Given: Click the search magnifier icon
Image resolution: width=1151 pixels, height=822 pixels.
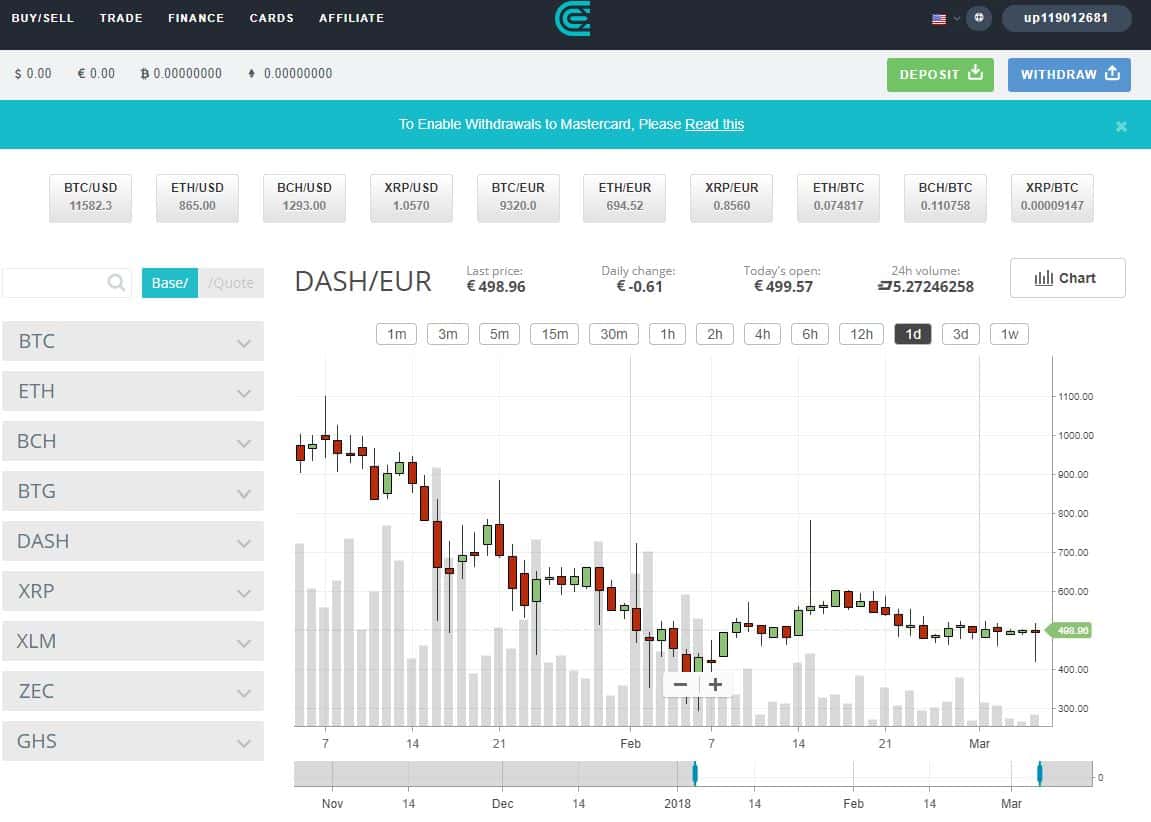Looking at the screenshot, I should coord(117,283).
